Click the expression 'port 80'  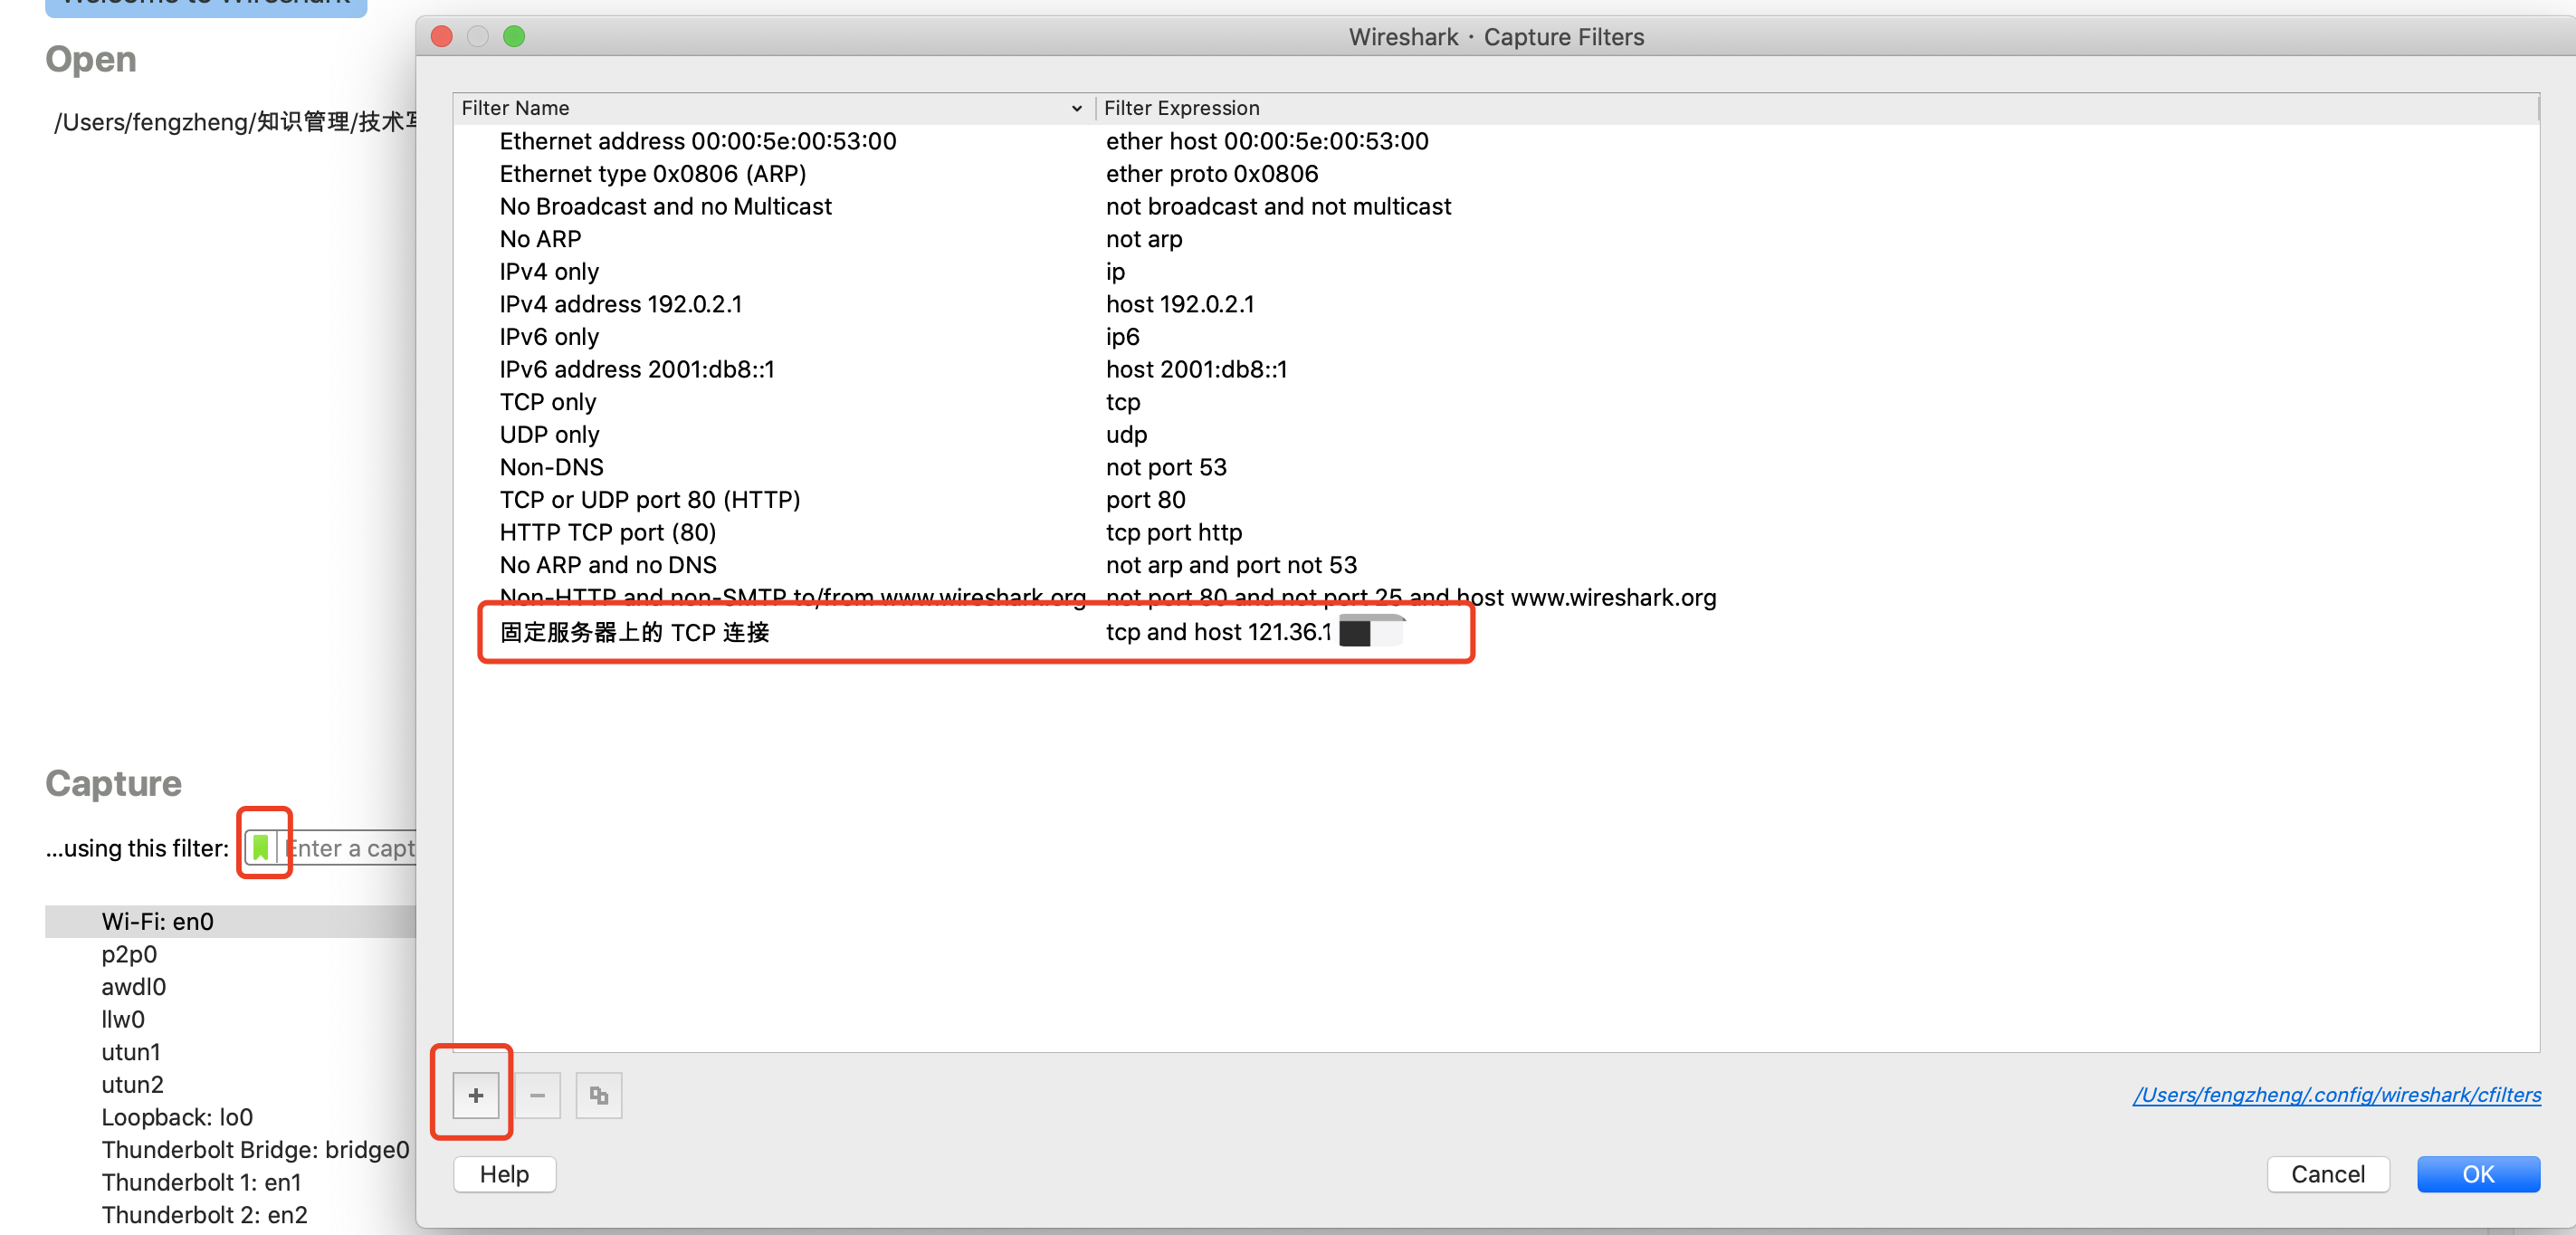1145,499
